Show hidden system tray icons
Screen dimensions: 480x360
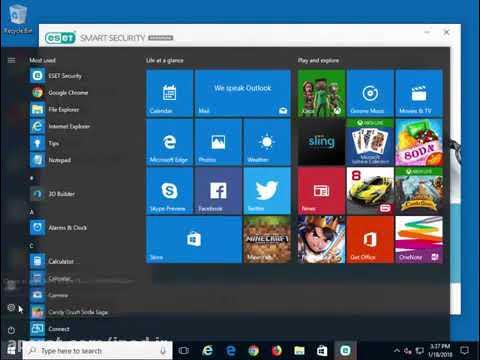coord(397,351)
